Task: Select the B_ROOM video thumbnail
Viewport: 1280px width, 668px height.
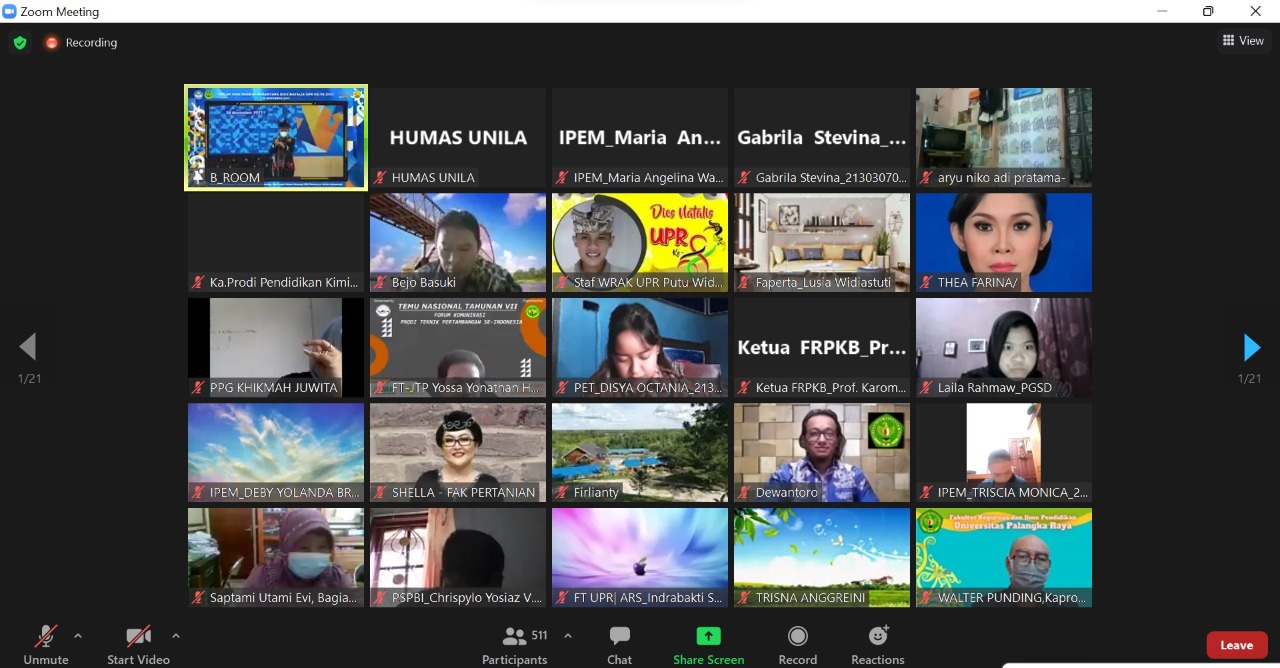Action: pos(276,137)
